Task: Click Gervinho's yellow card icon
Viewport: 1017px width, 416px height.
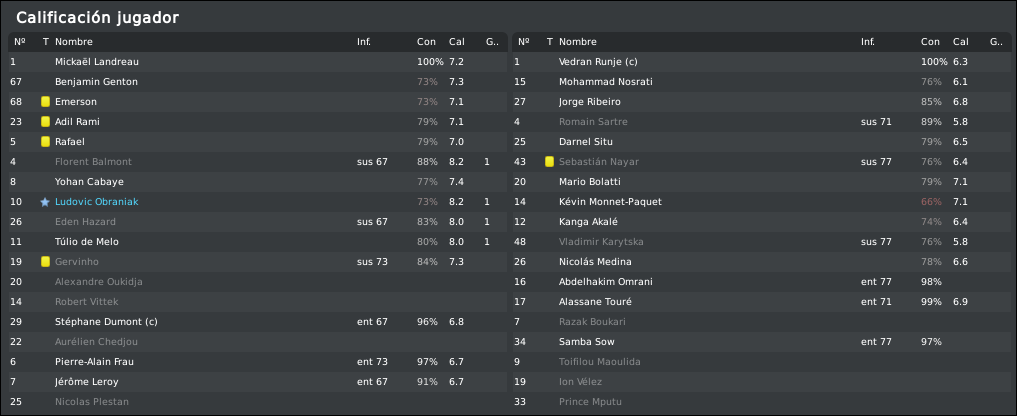Action: click(45, 262)
